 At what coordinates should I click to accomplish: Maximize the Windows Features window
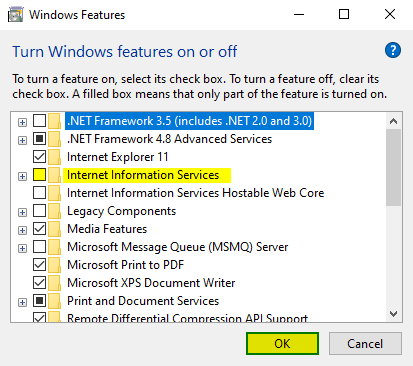[344, 15]
